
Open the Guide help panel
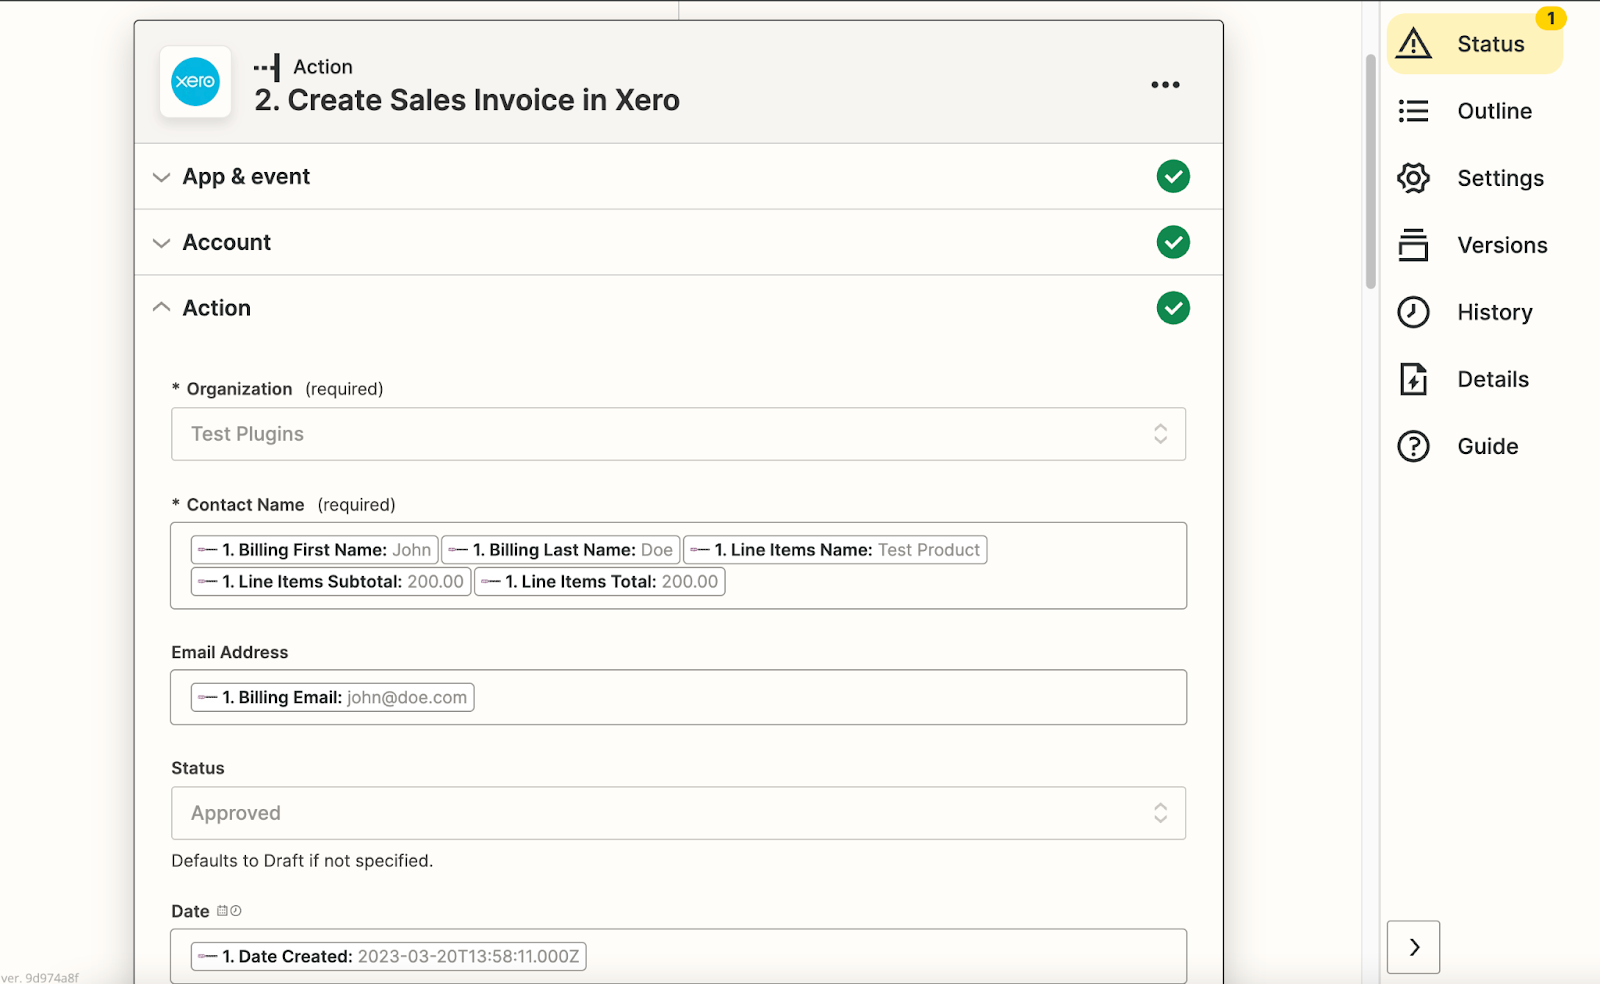pyautogui.click(x=1413, y=446)
